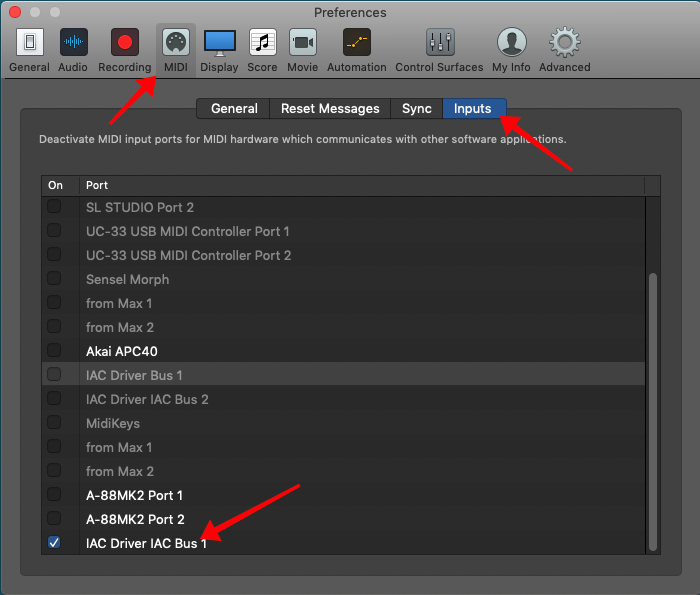This screenshot has height=595, width=700.
Task: Open the Movie preferences icon
Action: click(x=303, y=42)
